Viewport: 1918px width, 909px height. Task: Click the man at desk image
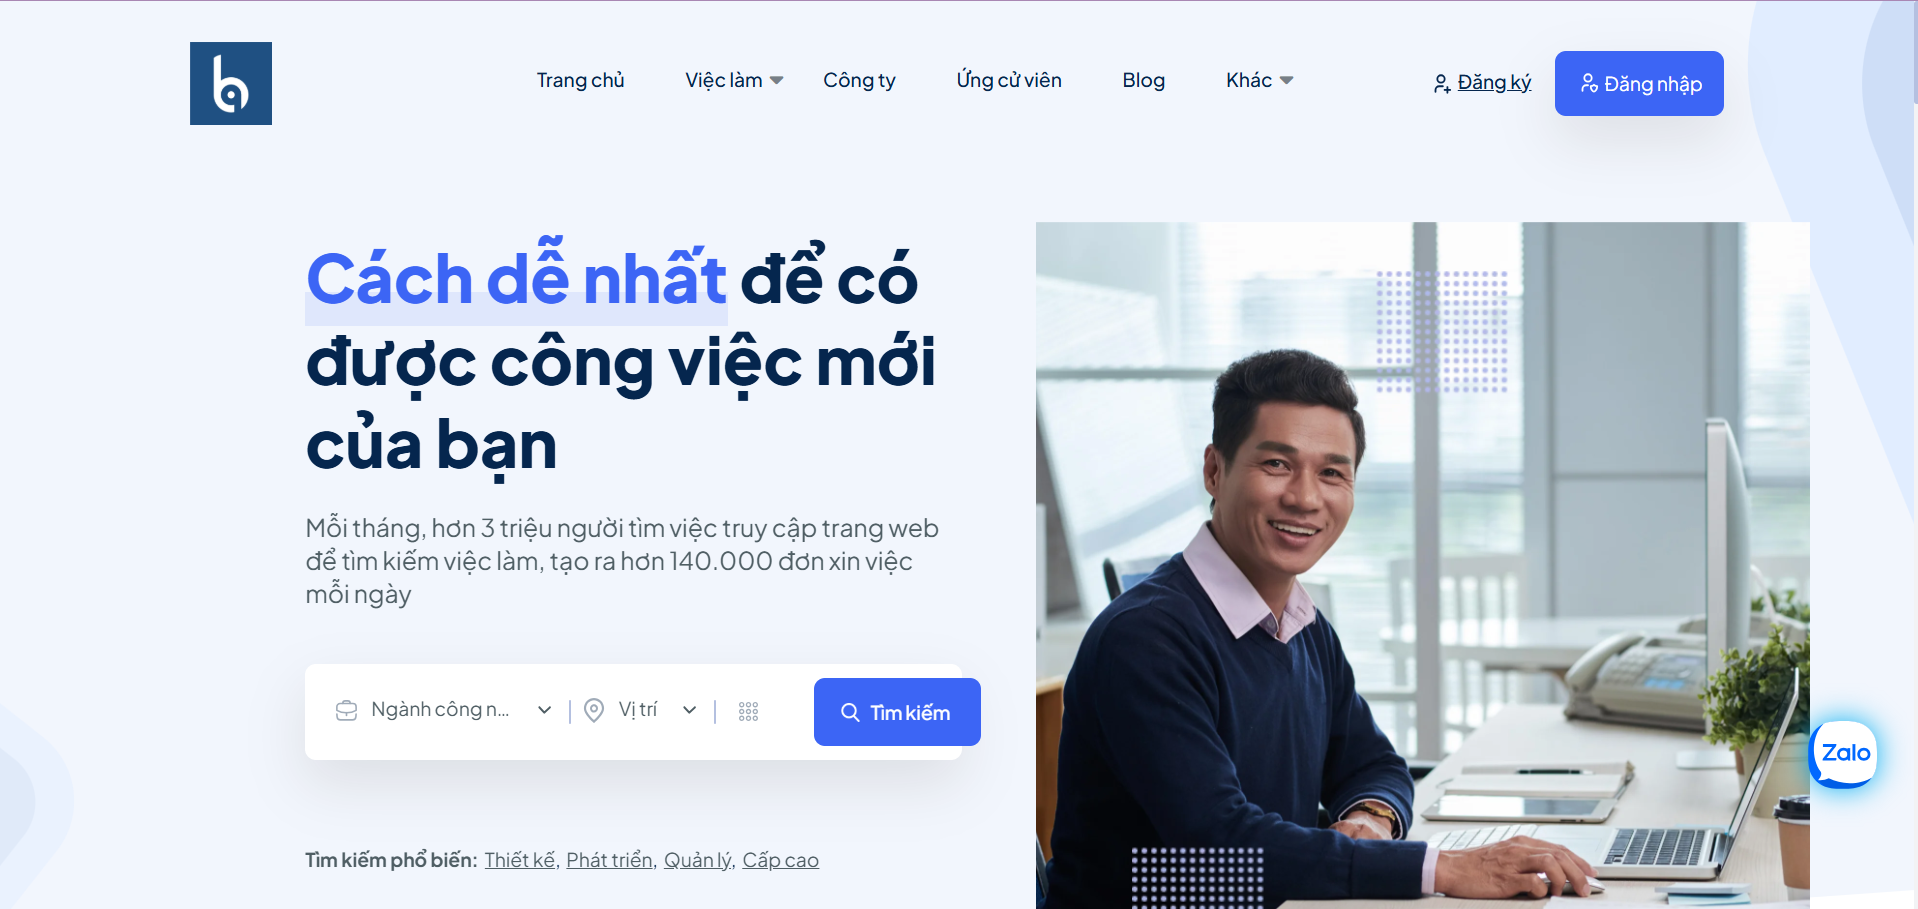tap(1422, 565)
